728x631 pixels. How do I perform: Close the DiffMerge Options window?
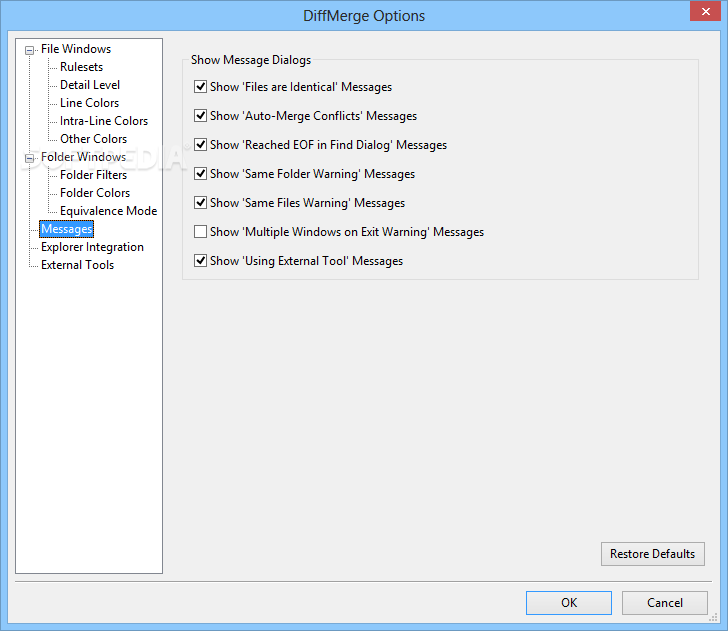click(705, 11)
